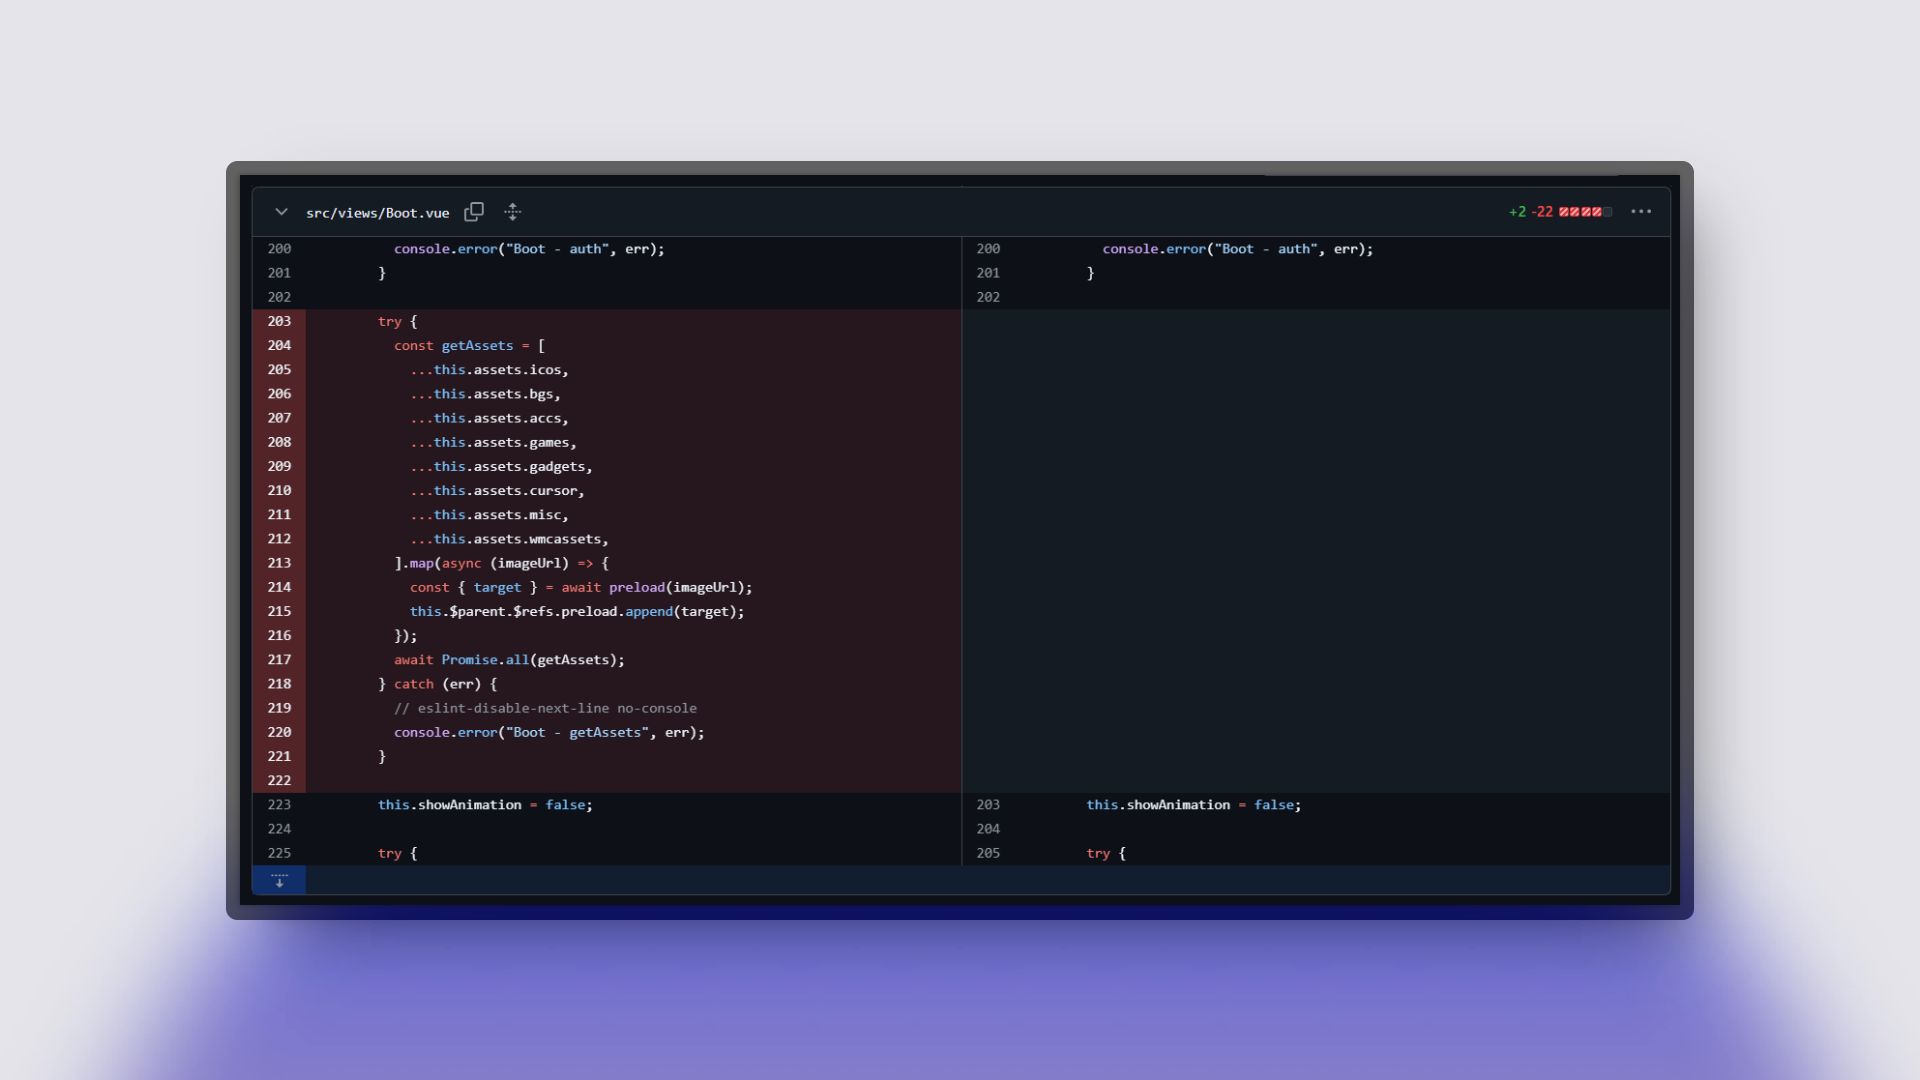Click the red -22 deletions count

(x=1540, y=212)
